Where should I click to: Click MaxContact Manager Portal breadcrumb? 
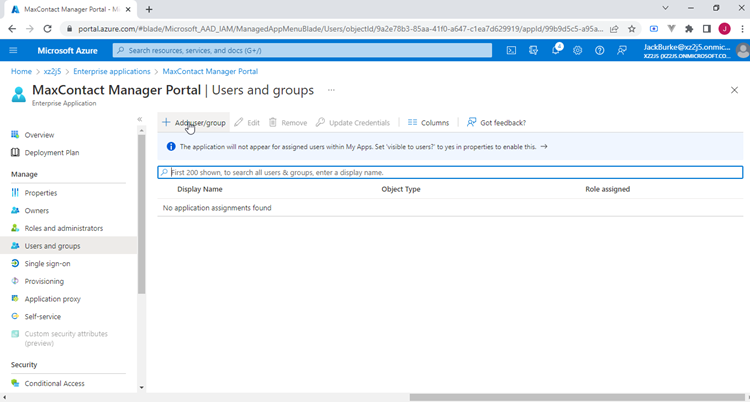[x=210, y=71]
